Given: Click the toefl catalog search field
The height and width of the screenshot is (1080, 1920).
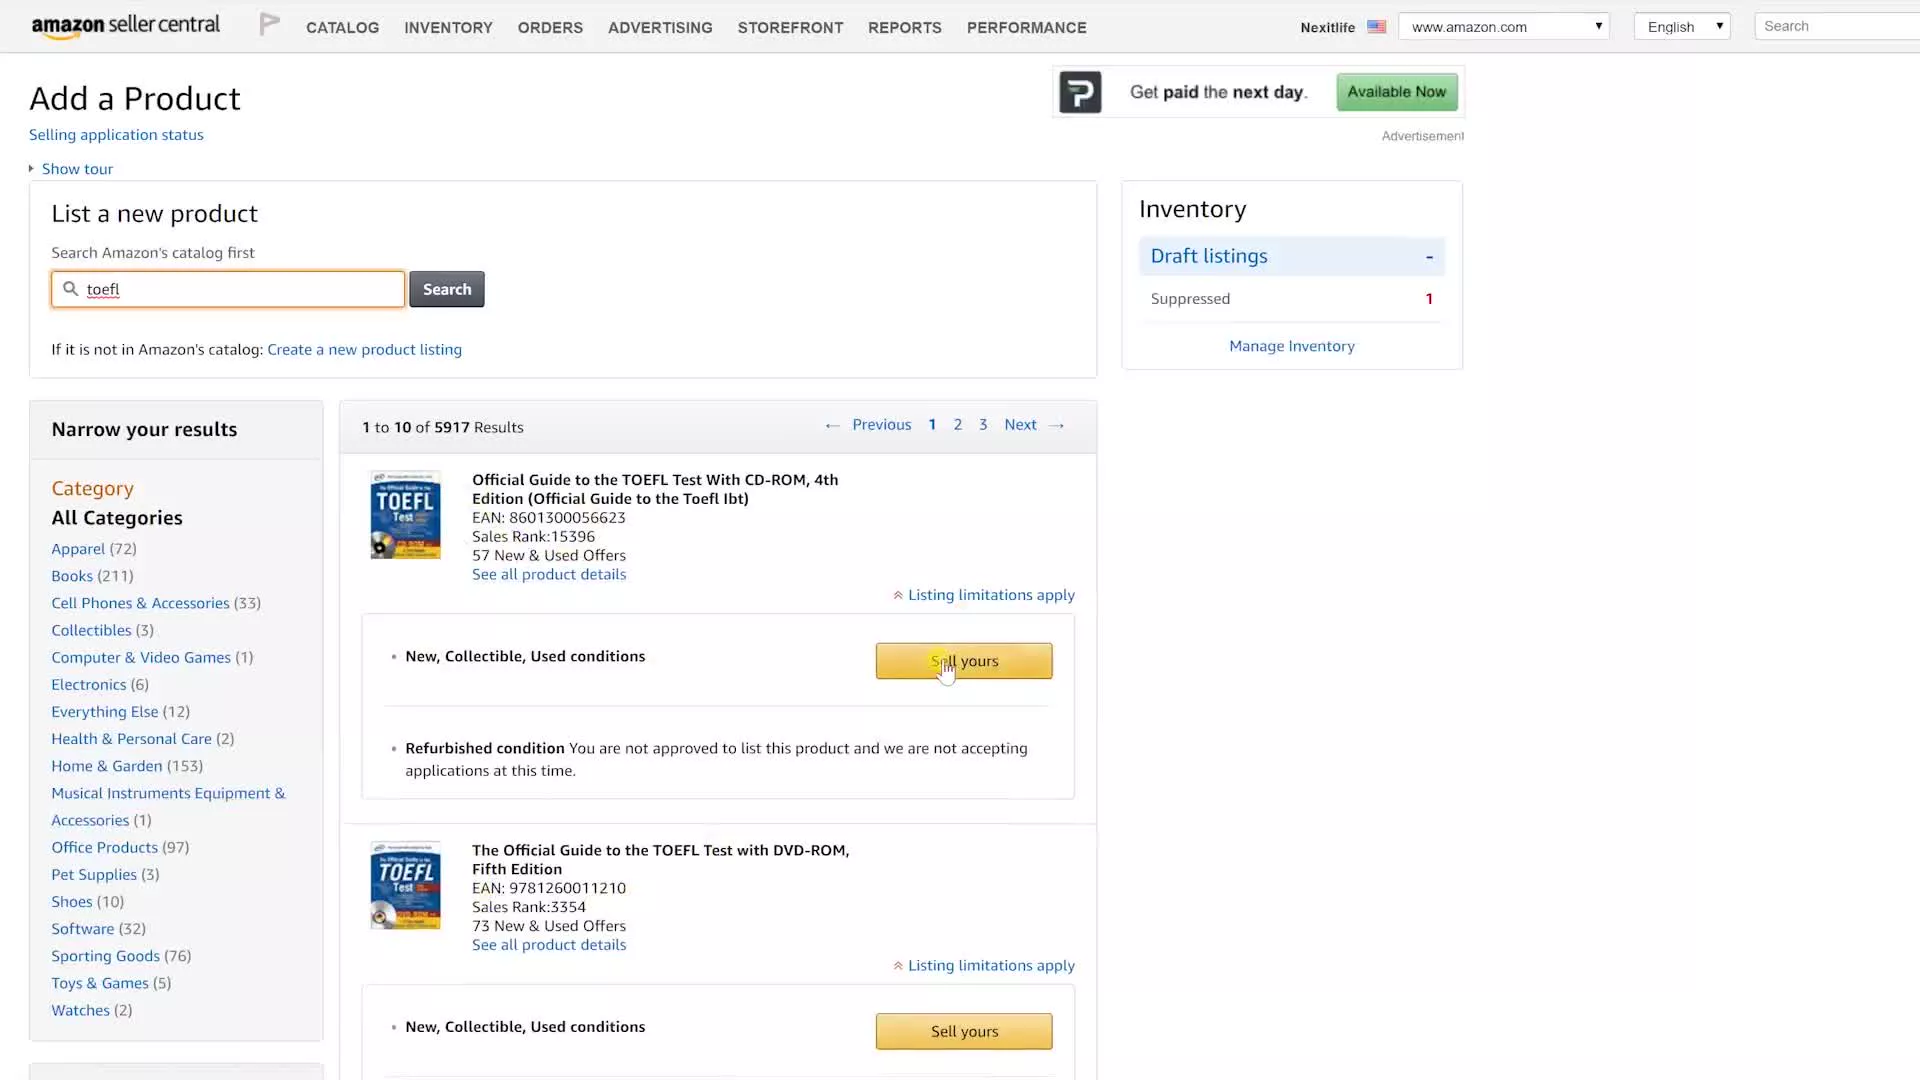Looking at the screenshot, I should click(x=240, y=289).
